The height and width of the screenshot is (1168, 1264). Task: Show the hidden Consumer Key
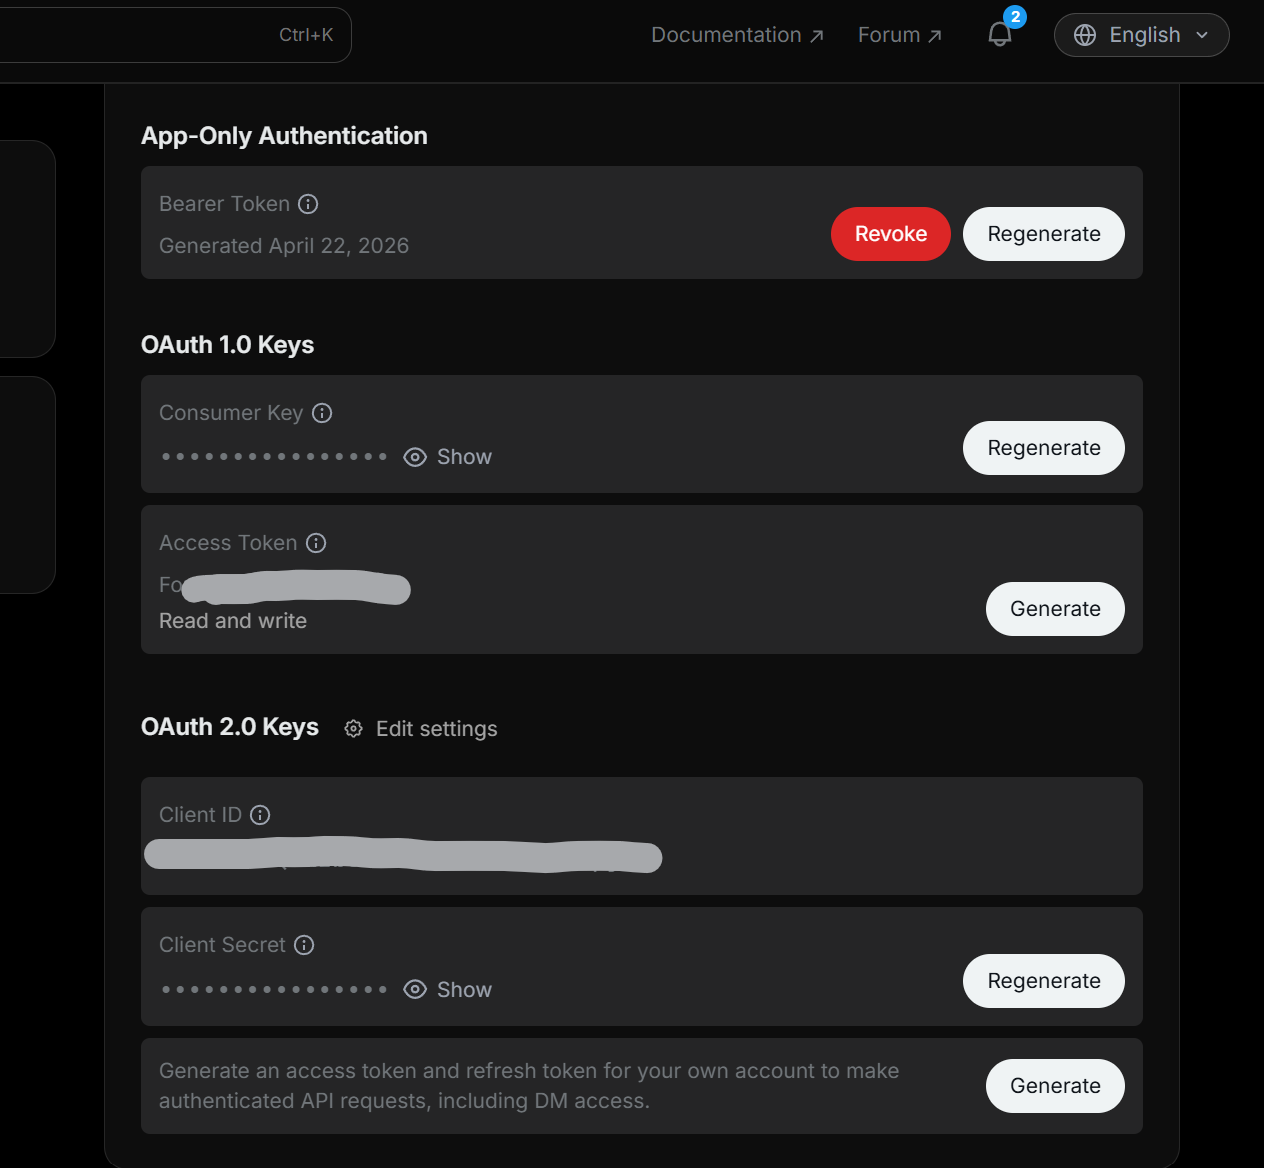click(x=448, y=457)
